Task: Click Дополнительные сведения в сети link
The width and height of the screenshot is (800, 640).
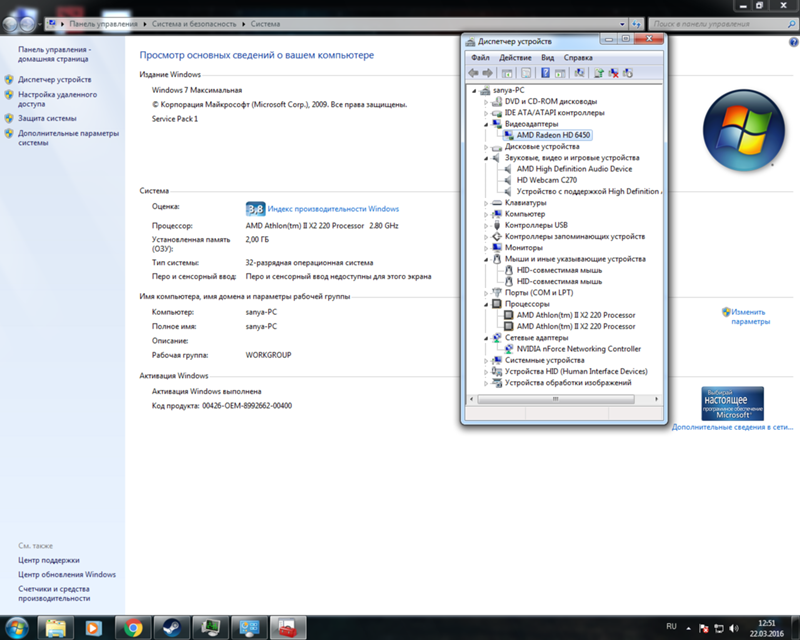Action: click(x=732, y=427)
